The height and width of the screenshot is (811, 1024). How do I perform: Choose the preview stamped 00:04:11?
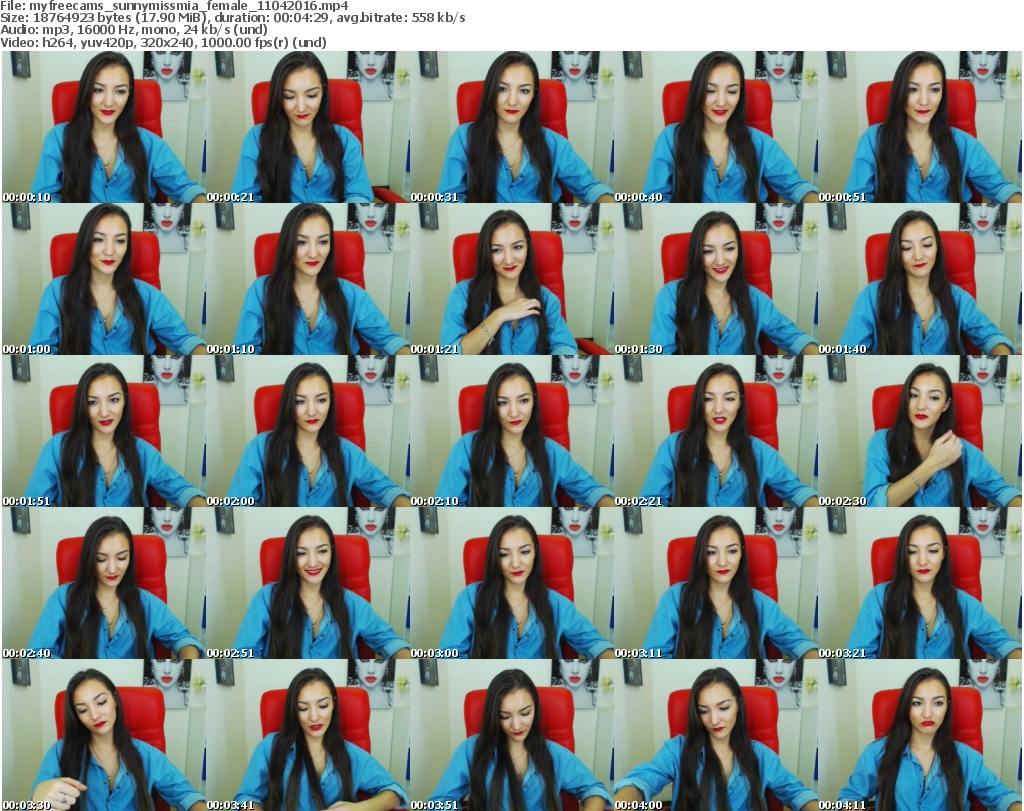920,735
